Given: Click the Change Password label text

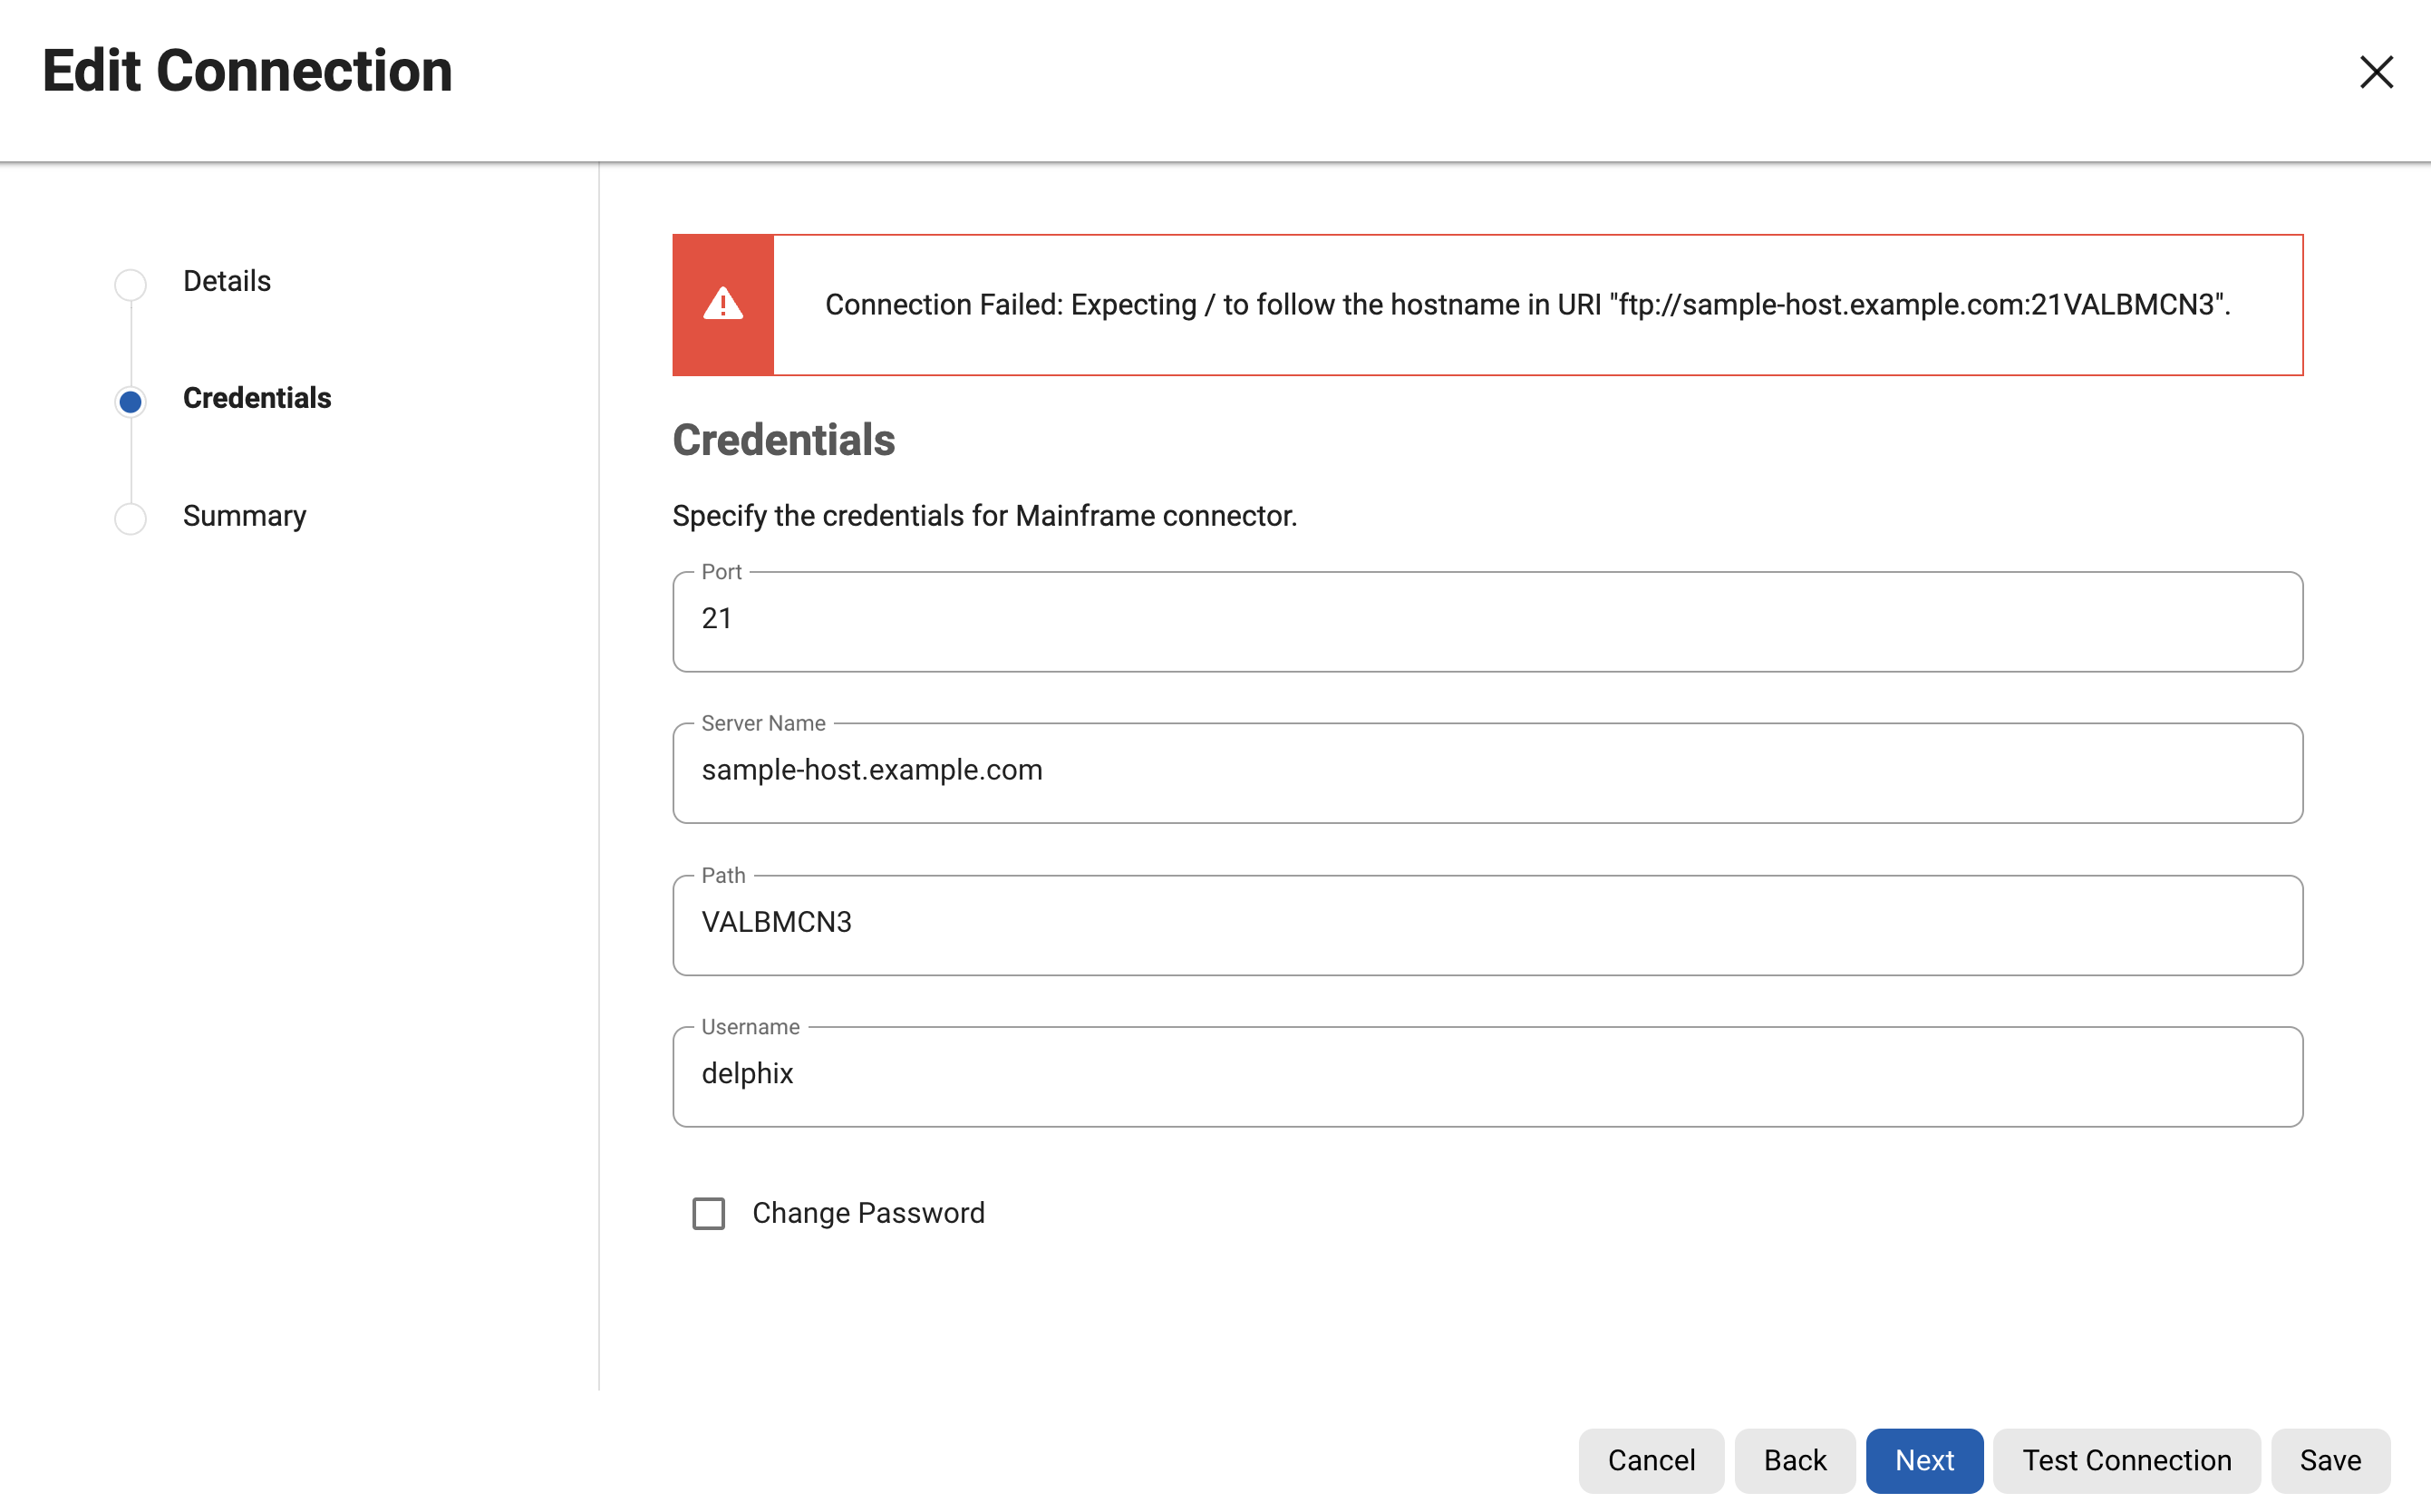Looking at the screenshot, I should click(x=867, y=1213).
